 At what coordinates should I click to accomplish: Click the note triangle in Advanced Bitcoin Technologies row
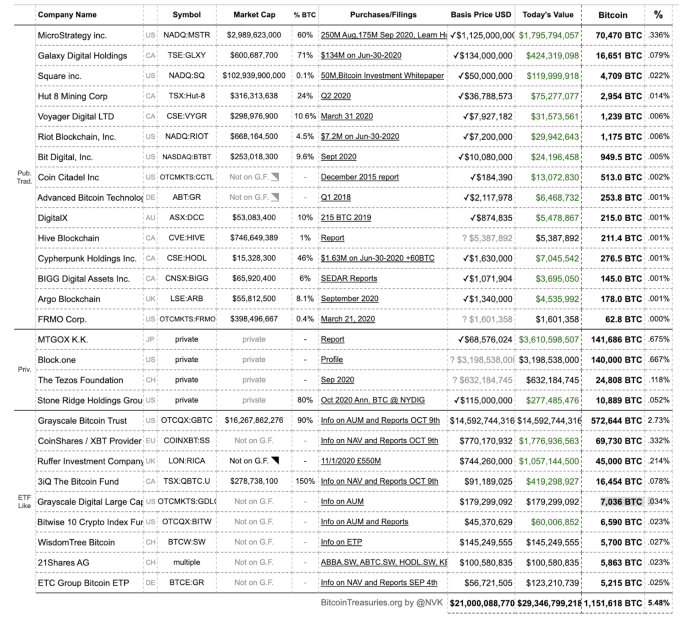point(275,197)
